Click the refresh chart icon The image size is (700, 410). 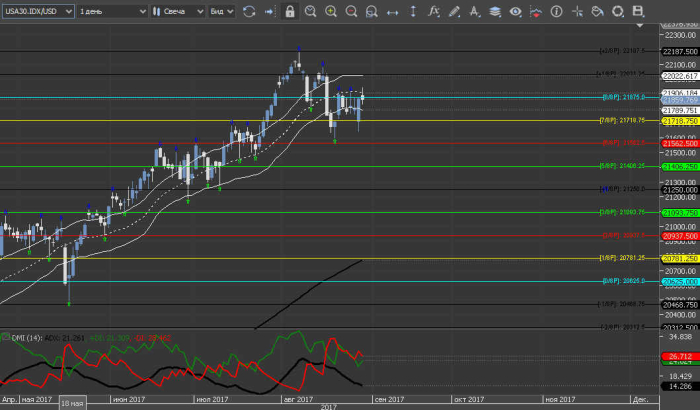pyautogui.click(x=249, y=12)
